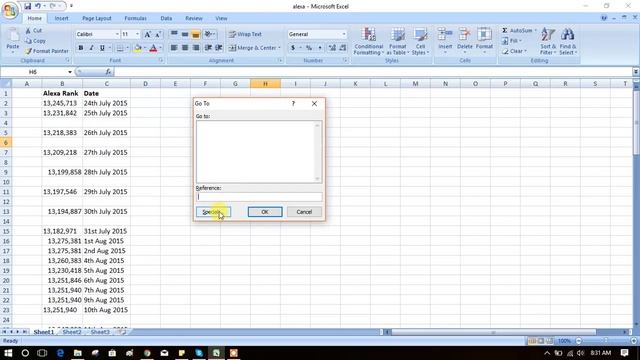Activate Format Painter
The image size is (640, 360).
pyautogui.click(x=47, y=51)
